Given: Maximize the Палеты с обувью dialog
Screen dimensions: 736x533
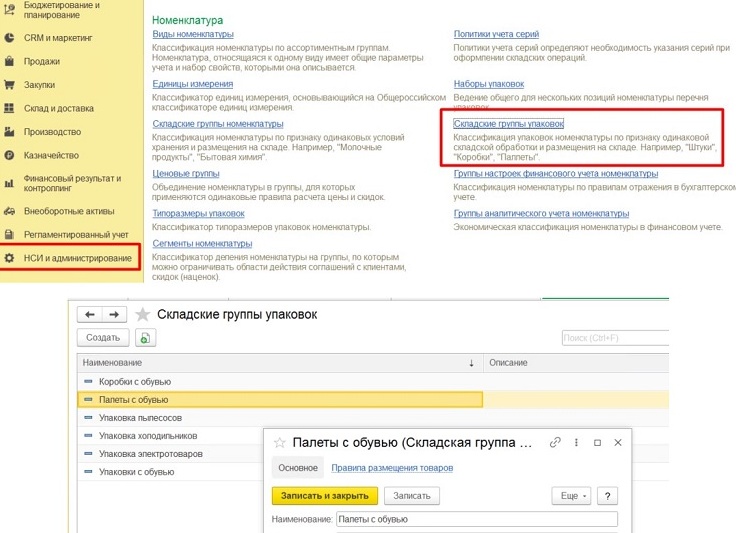Looking at the screenshot, I should click(x=597, y=442).
